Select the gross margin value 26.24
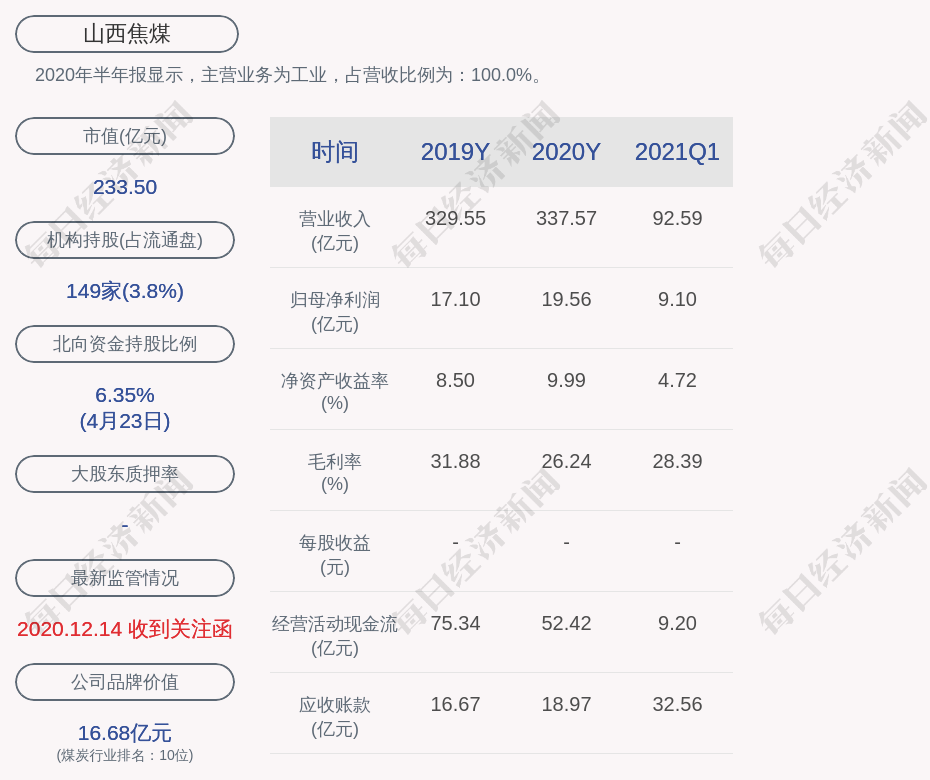 point(566,461)
